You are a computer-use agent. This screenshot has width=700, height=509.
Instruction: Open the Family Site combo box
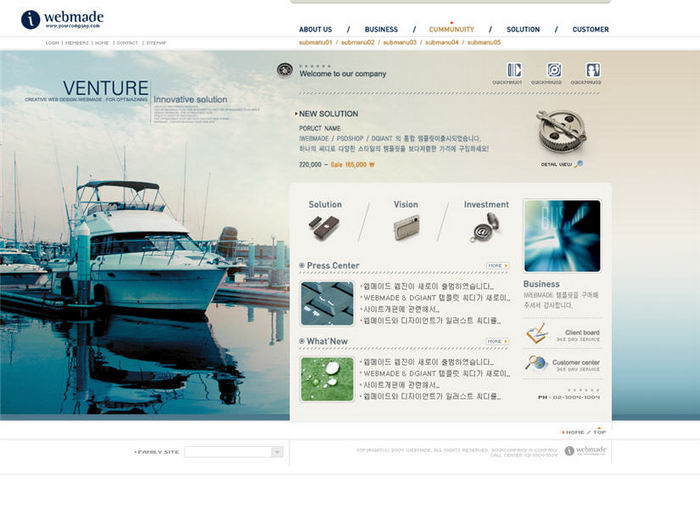(233, 452)
